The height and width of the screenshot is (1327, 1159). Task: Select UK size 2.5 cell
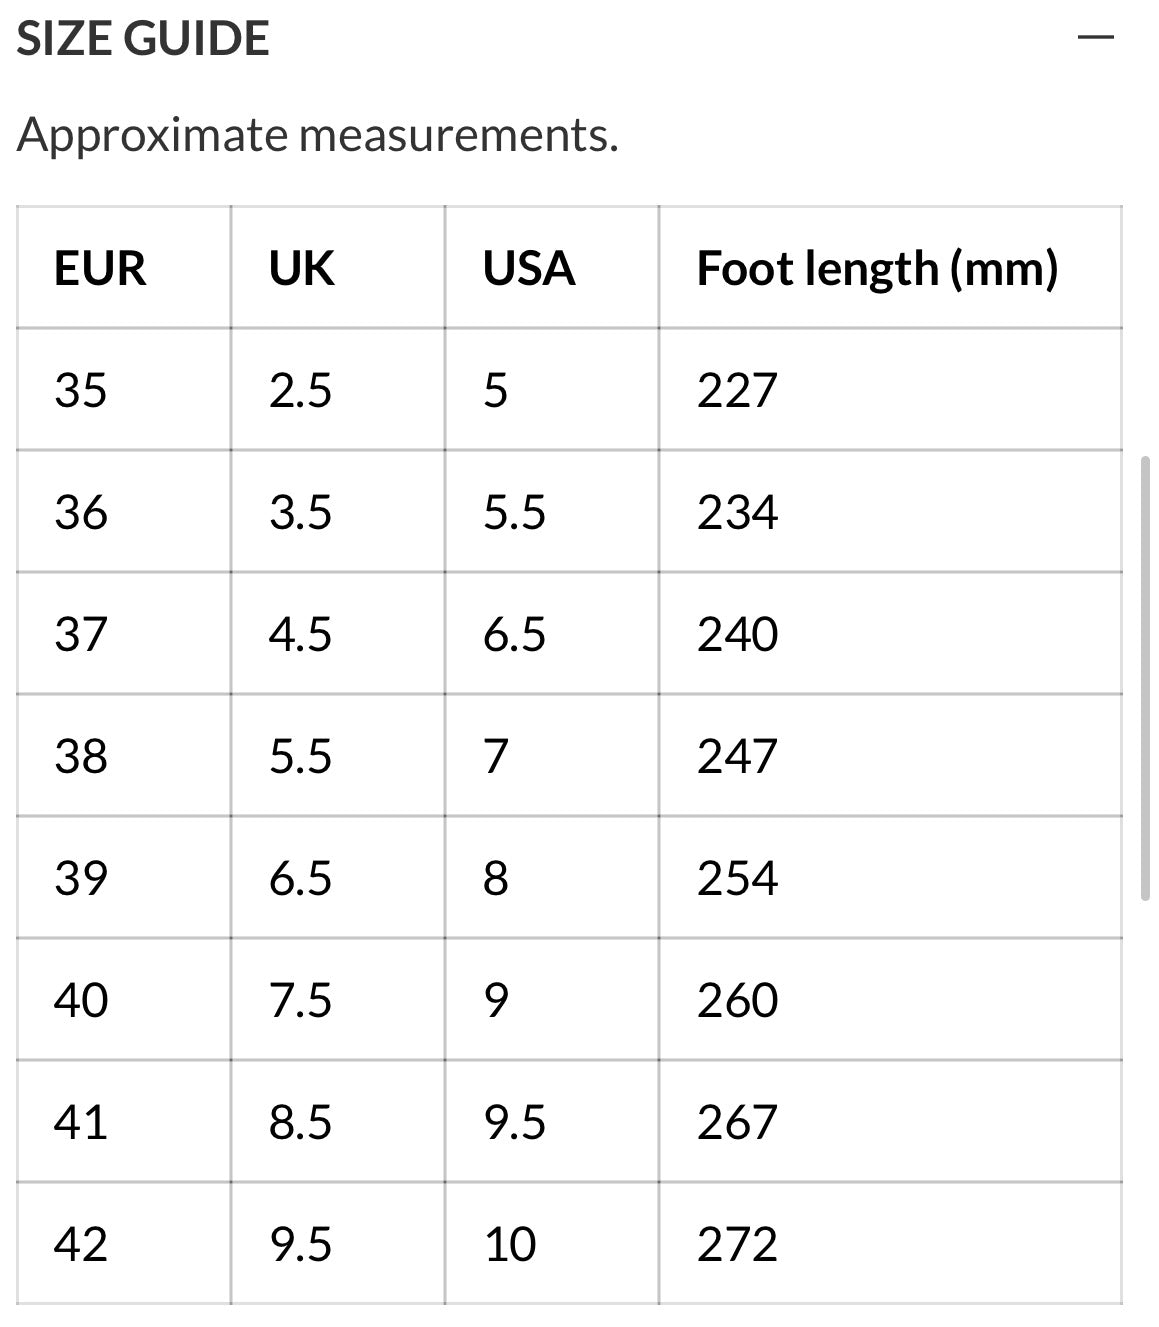tap(300, 390)
